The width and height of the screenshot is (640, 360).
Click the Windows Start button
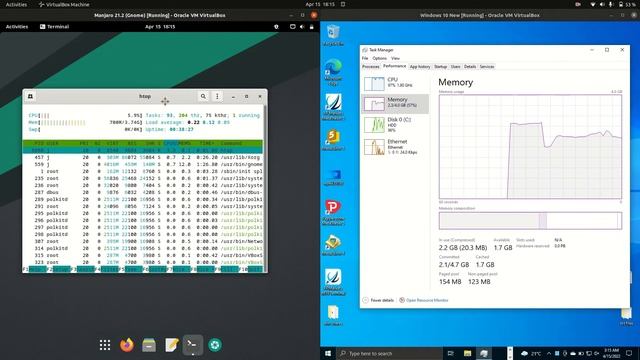(328, 353)
